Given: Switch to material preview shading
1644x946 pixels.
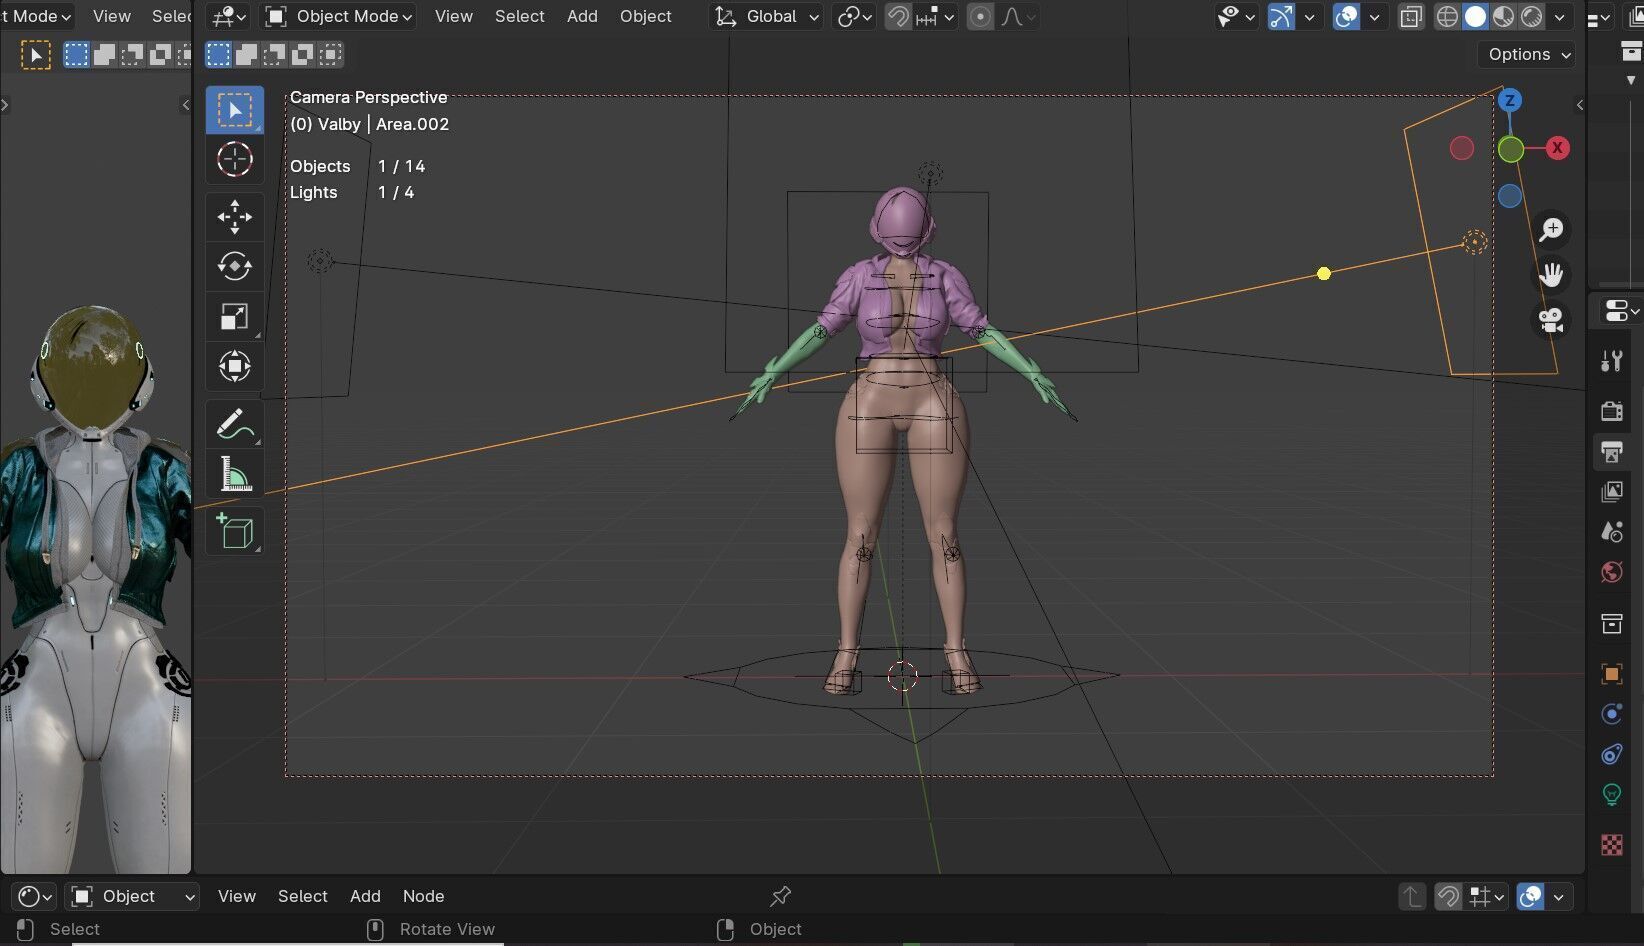Looking at the screenshot, I should (x=1503, y=17).
